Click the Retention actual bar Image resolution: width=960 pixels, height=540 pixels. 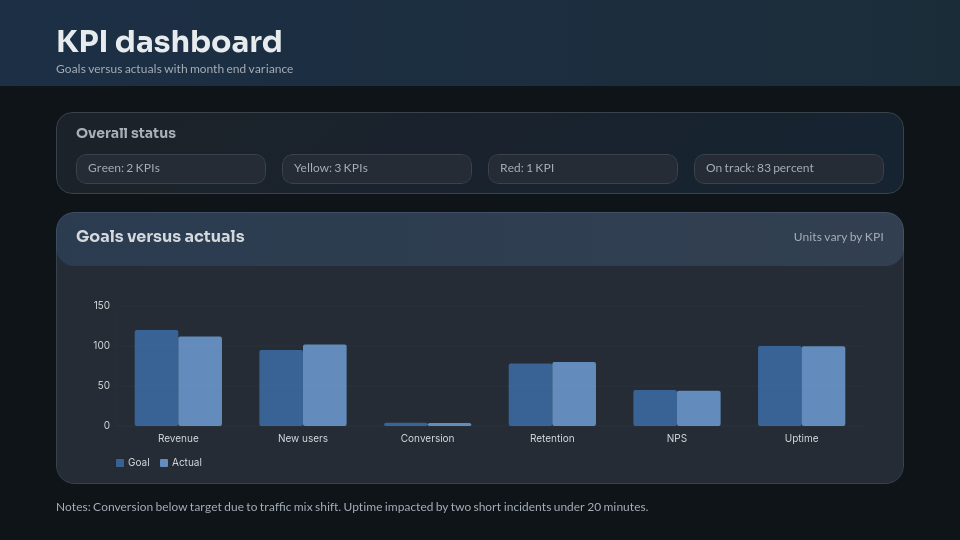(574, 394)
